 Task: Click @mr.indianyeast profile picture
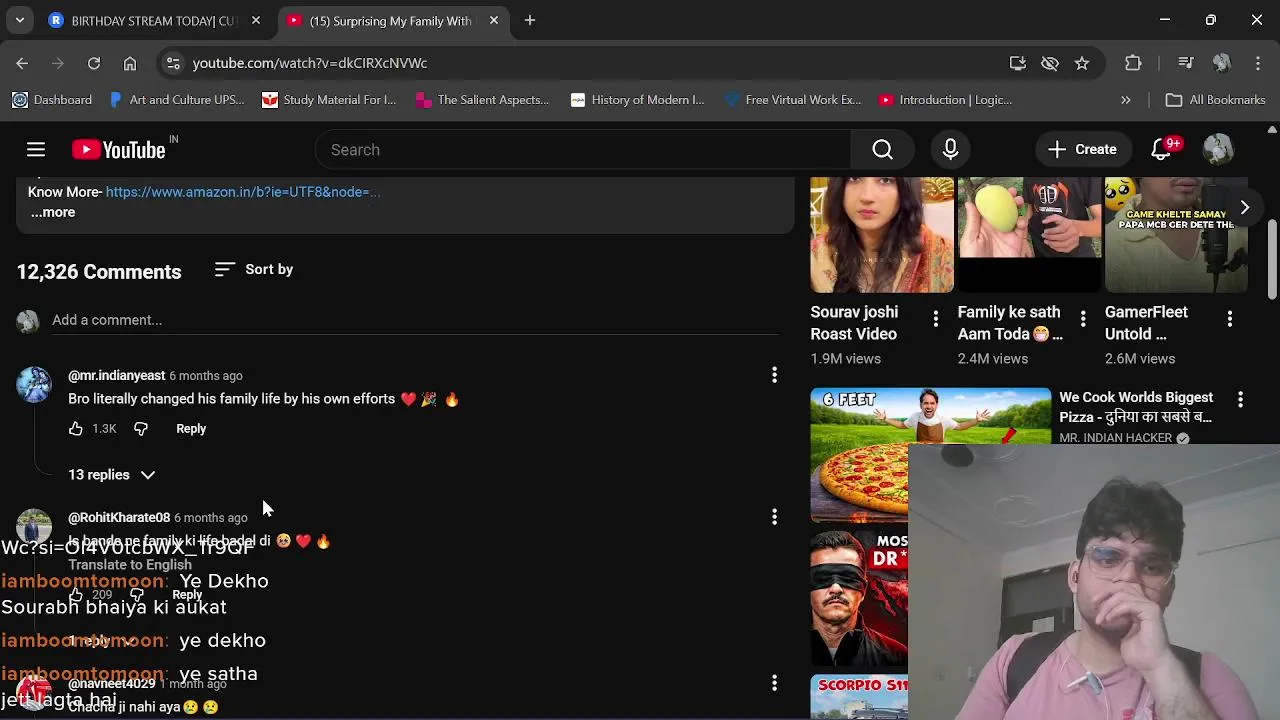(x=34, y=385)
